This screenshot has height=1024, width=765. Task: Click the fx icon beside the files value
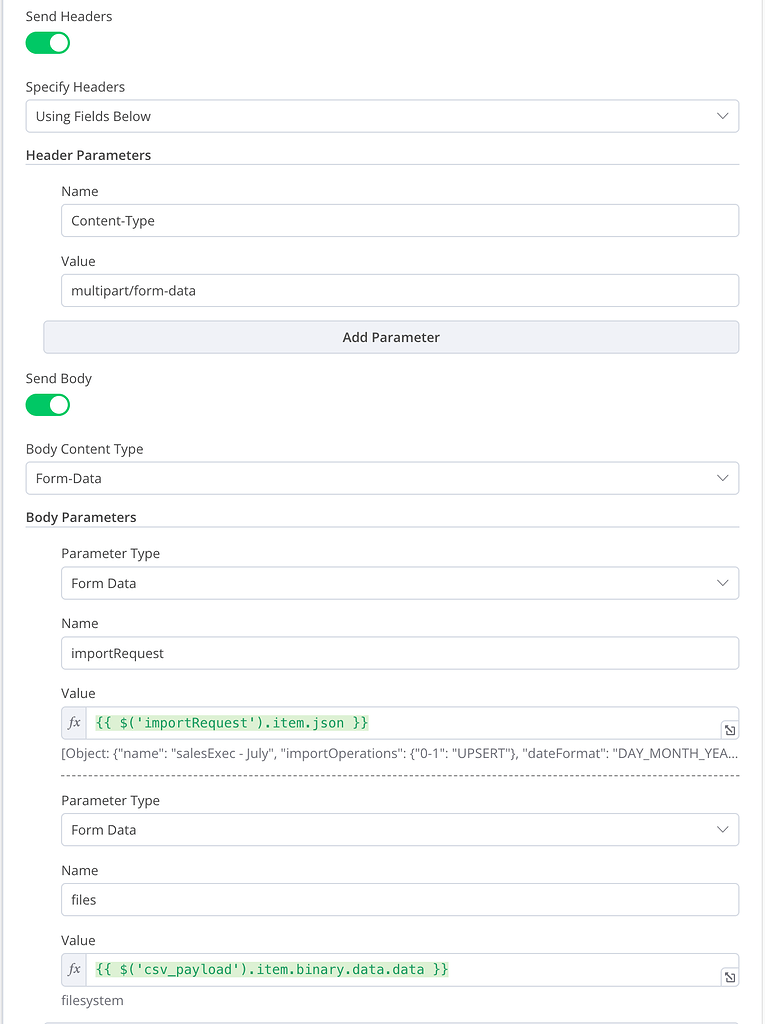[x=74, y=969]
